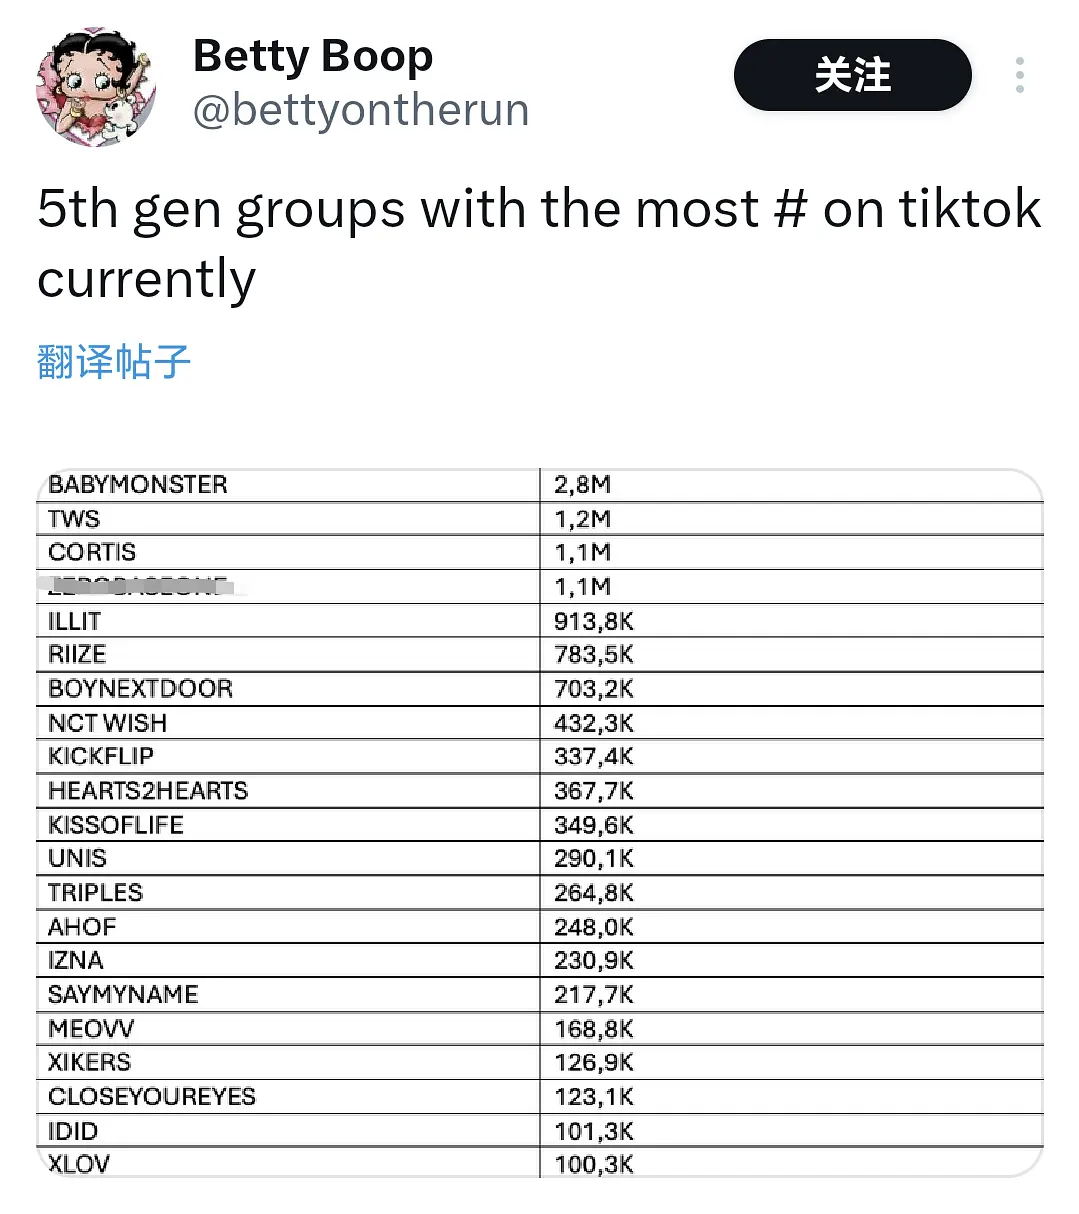1079x1214 pixels.
Task: Select the TWS row label
Action: pos(74,519)
